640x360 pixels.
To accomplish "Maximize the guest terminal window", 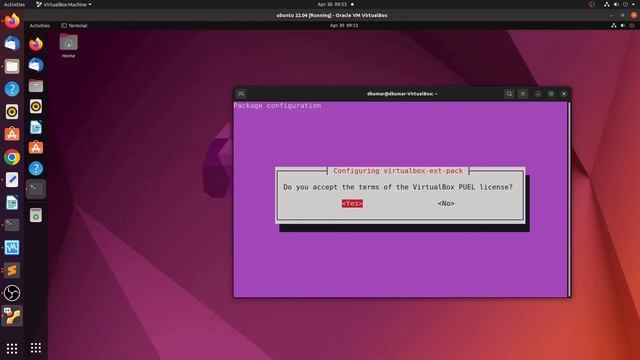I will 551,94.
